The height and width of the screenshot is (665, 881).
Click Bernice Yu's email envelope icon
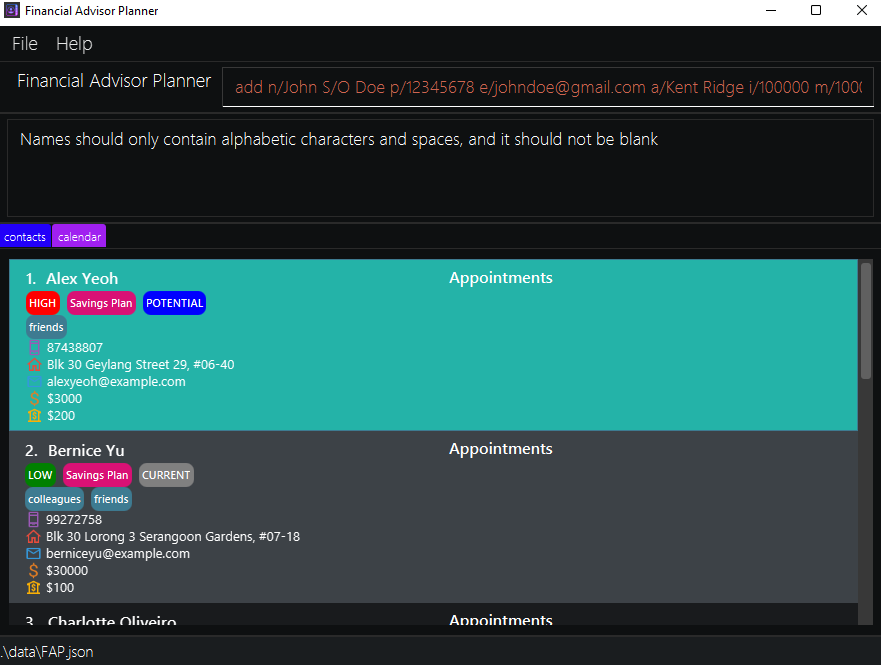point(33,554)
